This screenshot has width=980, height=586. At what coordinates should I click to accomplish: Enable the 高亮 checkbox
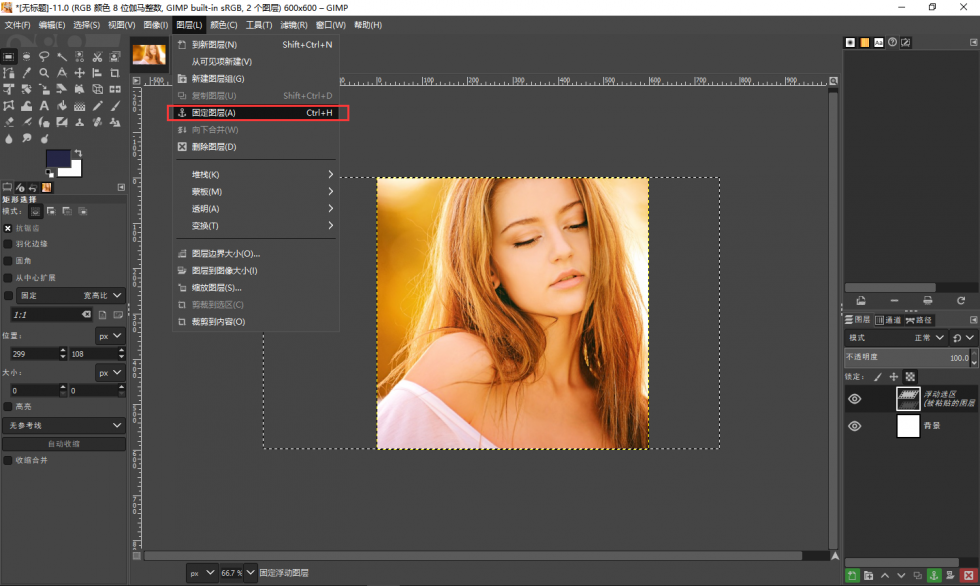pyautogui.click(x=8, y=407)
